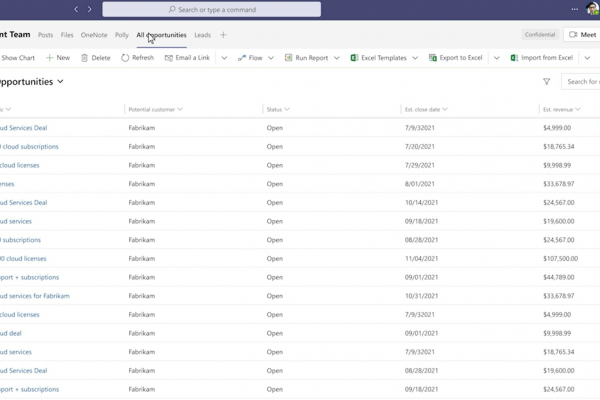Screen dimensions: 600x400
Task: Select the $44,789.00 revenue cell
Action: point(559,277)
